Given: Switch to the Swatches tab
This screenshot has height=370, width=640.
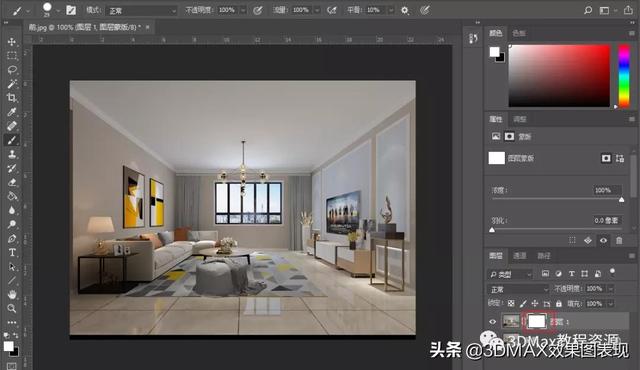Looking at the screenshot, I should coord(519,33).
